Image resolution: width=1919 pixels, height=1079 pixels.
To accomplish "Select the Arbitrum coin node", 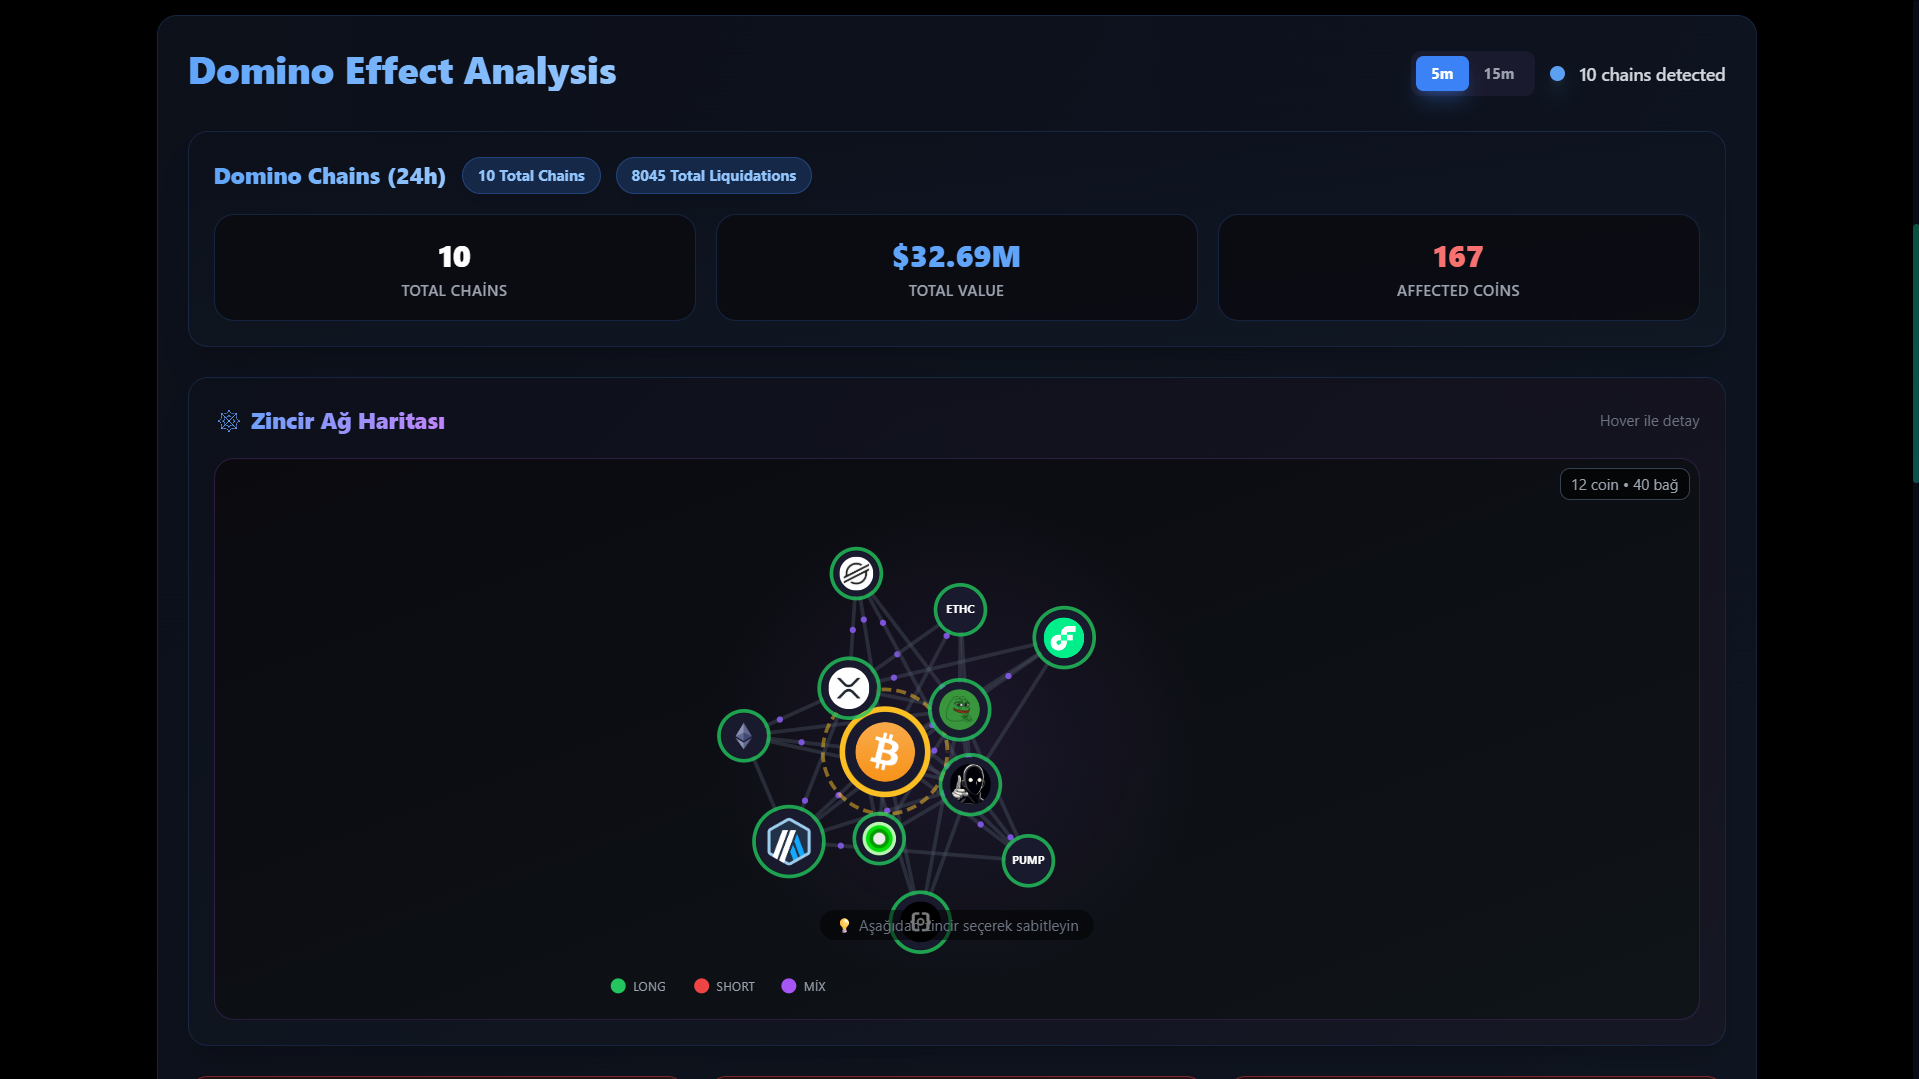I will pyautogui.click(x=788, y=842).
